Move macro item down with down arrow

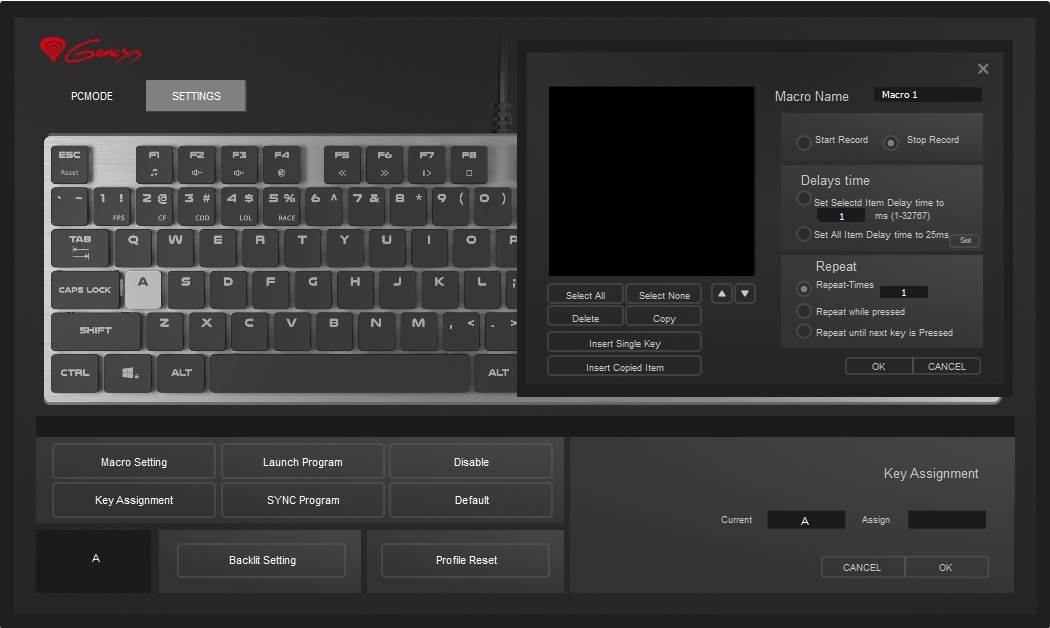pos(745,294)
